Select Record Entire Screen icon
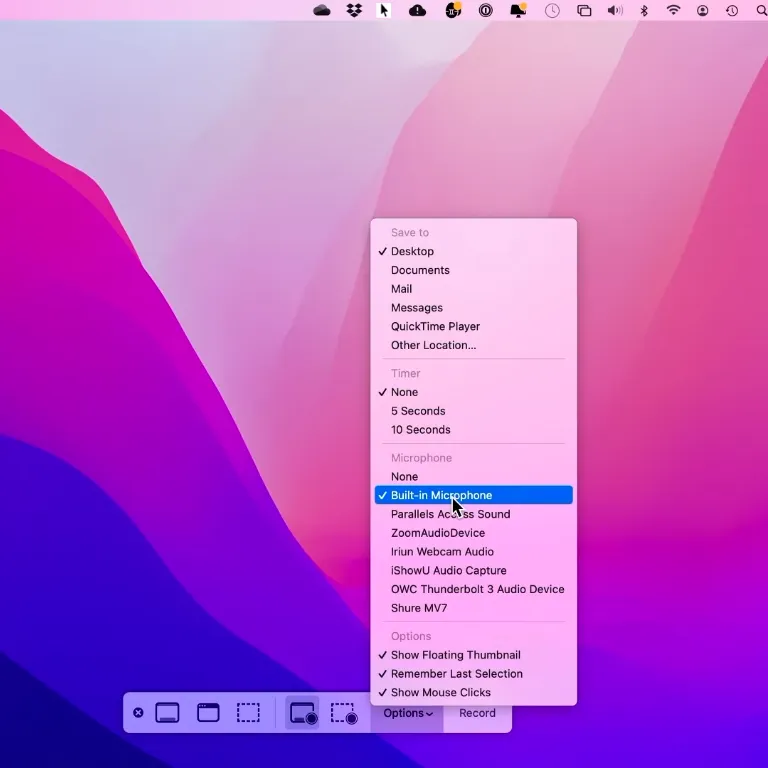Image resolution: width=768 pixels, height=768 pixels. 303,713
